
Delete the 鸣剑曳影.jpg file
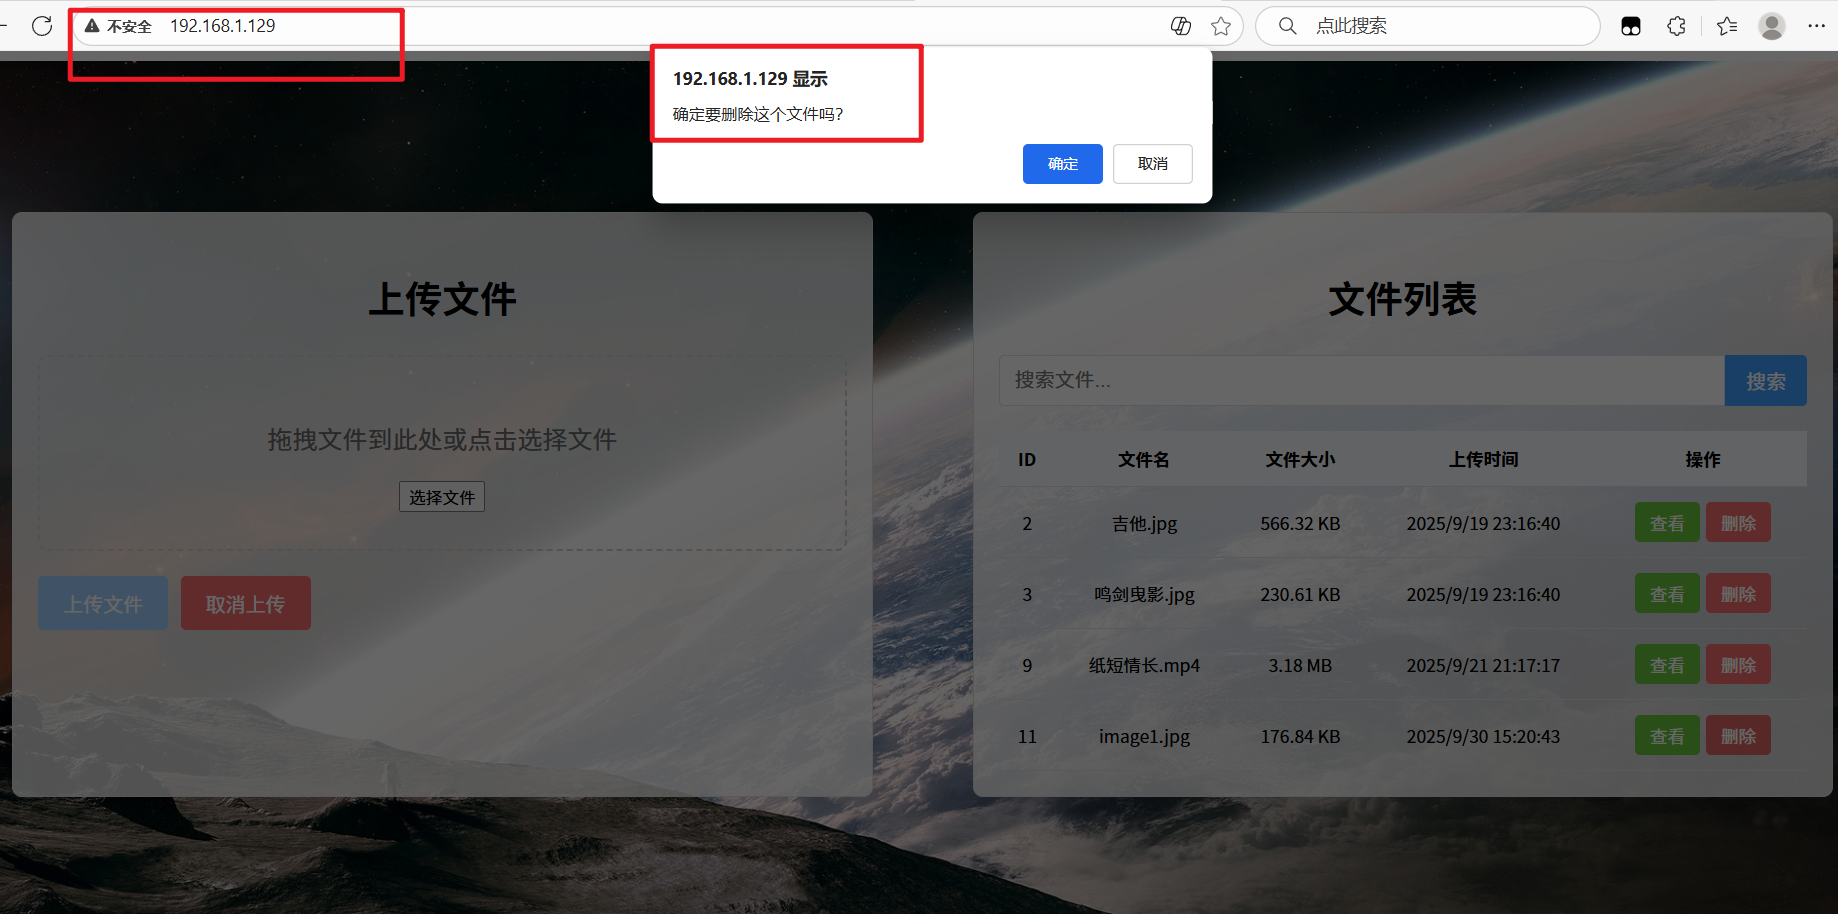[1738, 594]
